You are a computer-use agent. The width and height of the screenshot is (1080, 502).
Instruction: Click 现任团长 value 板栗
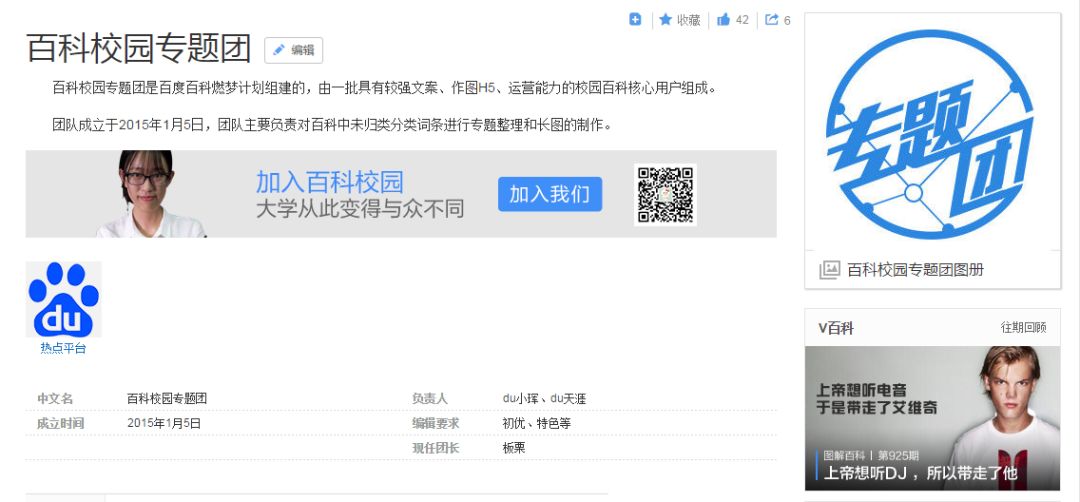click(x=514, y=448)
